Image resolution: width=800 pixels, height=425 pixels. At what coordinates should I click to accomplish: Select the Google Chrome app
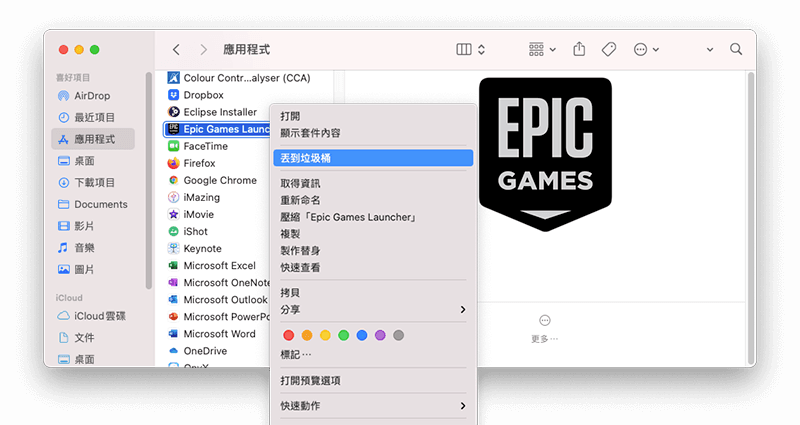tap(212, 180)
